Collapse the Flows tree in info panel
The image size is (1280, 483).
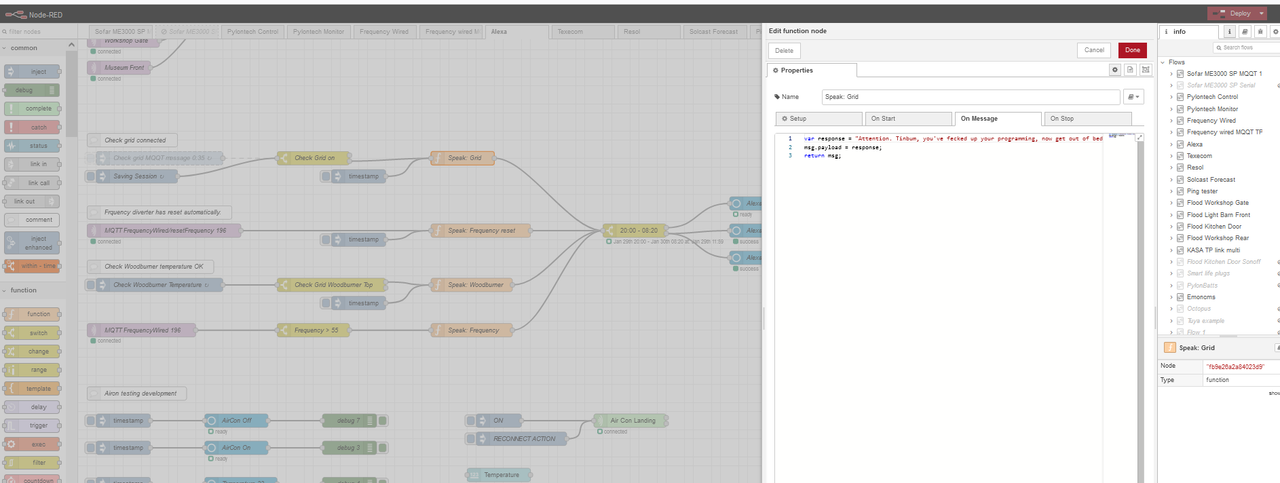[x=1163, y=62]
